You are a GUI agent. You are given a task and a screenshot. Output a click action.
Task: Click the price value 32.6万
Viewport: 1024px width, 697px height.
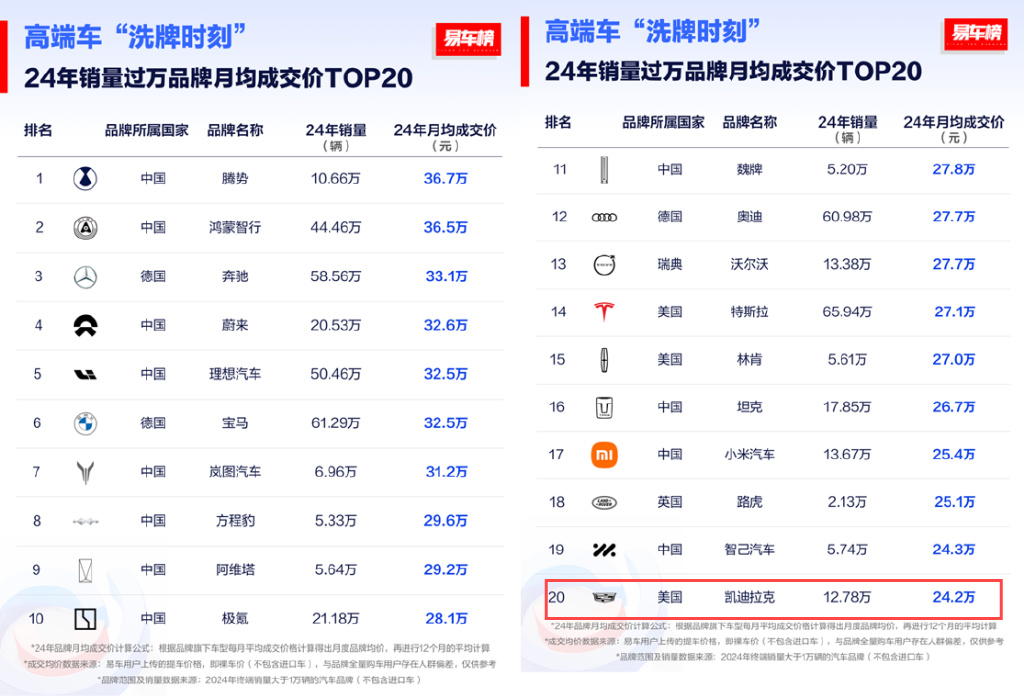[445, 325]
